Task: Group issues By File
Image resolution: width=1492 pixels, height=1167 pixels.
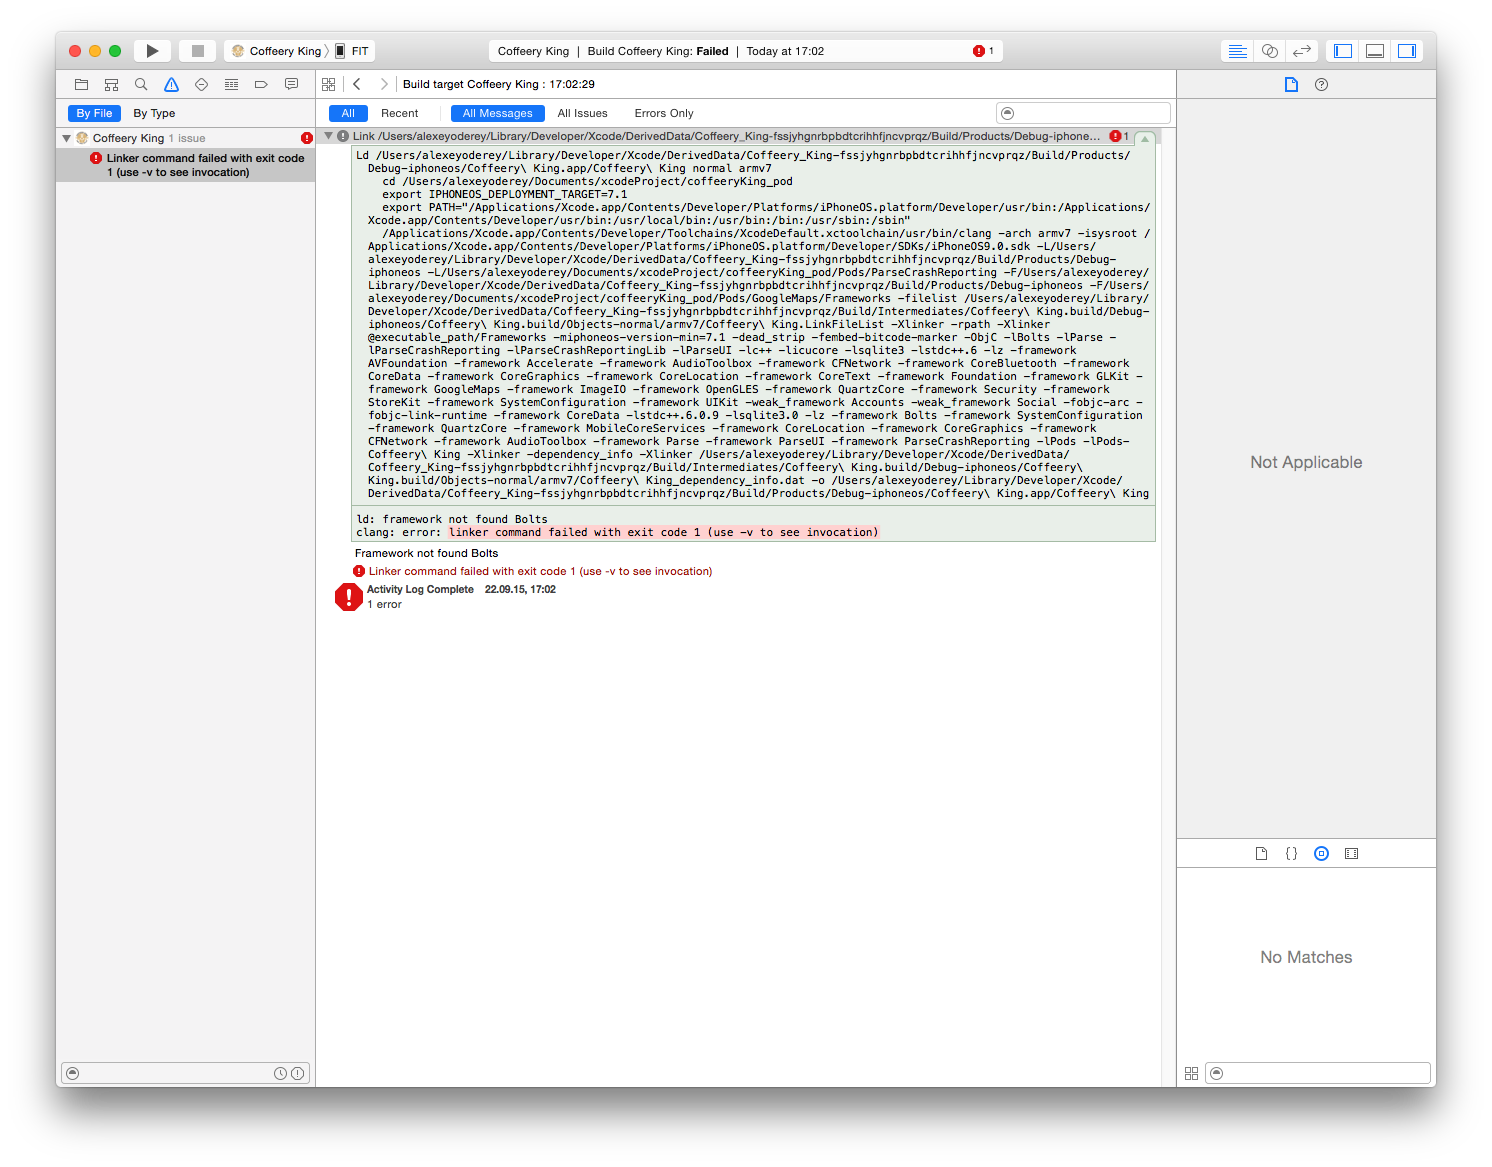Action: tap(94, 114)
